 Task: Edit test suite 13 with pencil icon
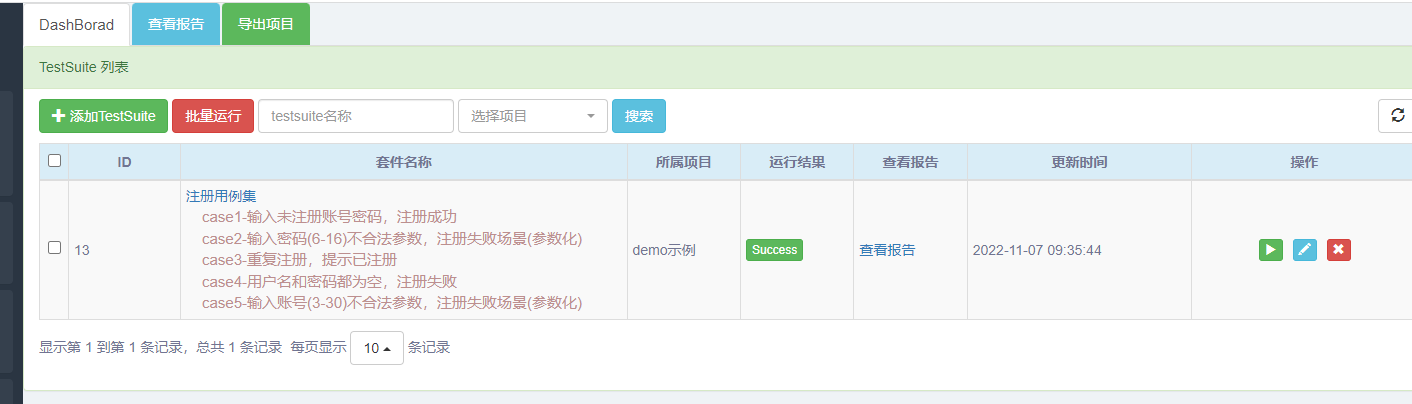tap(1304, 250)
